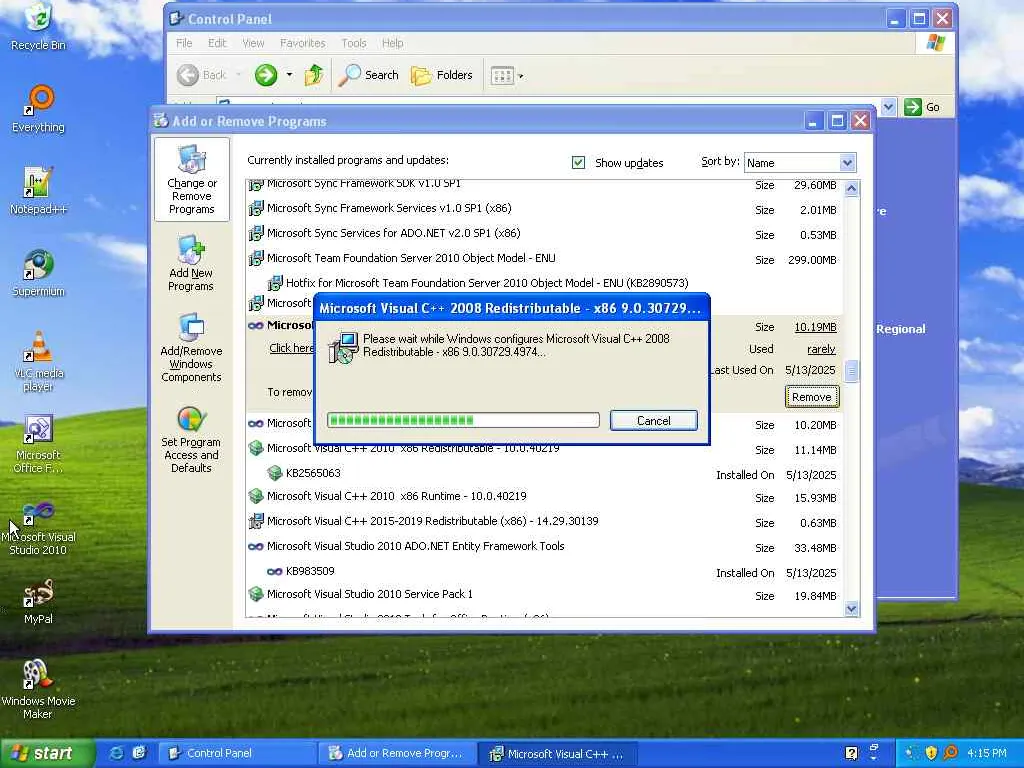
Task: Select Hotfix for Team Foundation Server (KB2890573)
Action: tap(544, 283)
